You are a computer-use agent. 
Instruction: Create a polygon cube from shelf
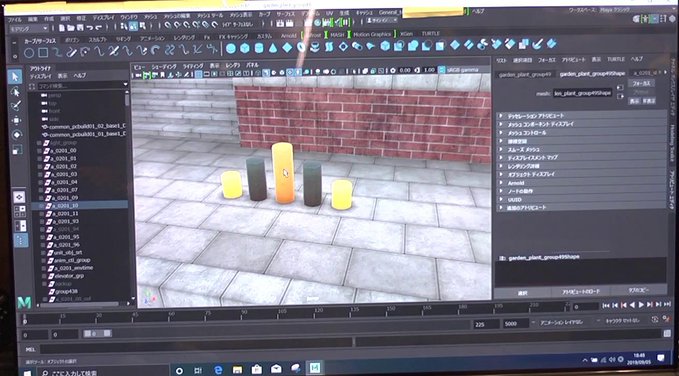coord(245,48)
